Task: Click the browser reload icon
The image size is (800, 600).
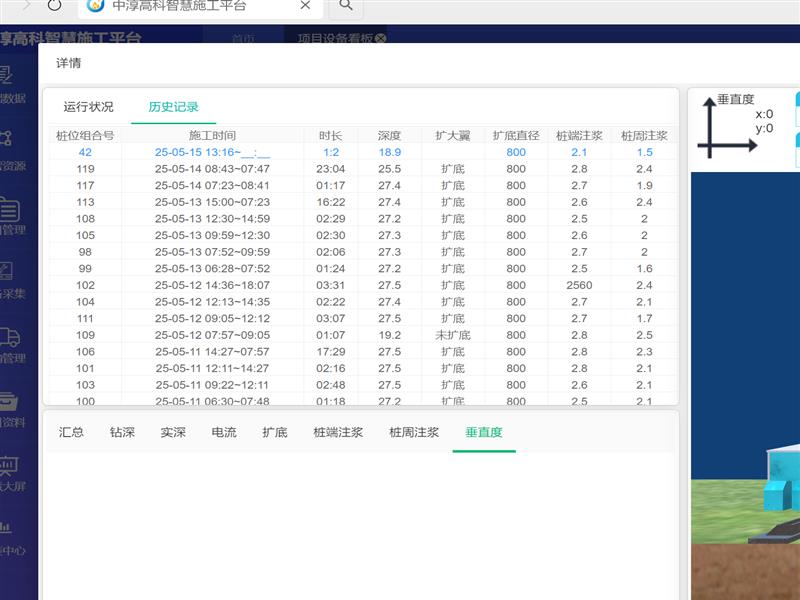Action: point(54,6)
